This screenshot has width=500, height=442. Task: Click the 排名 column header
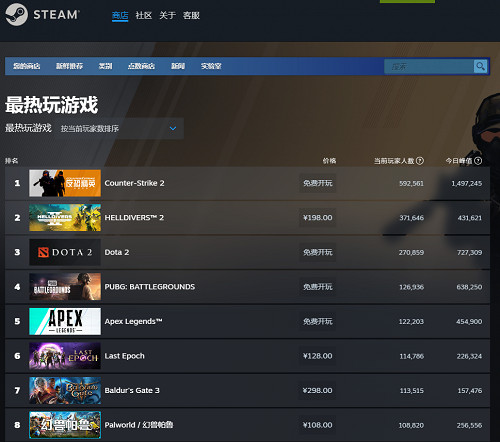[12, 161]
